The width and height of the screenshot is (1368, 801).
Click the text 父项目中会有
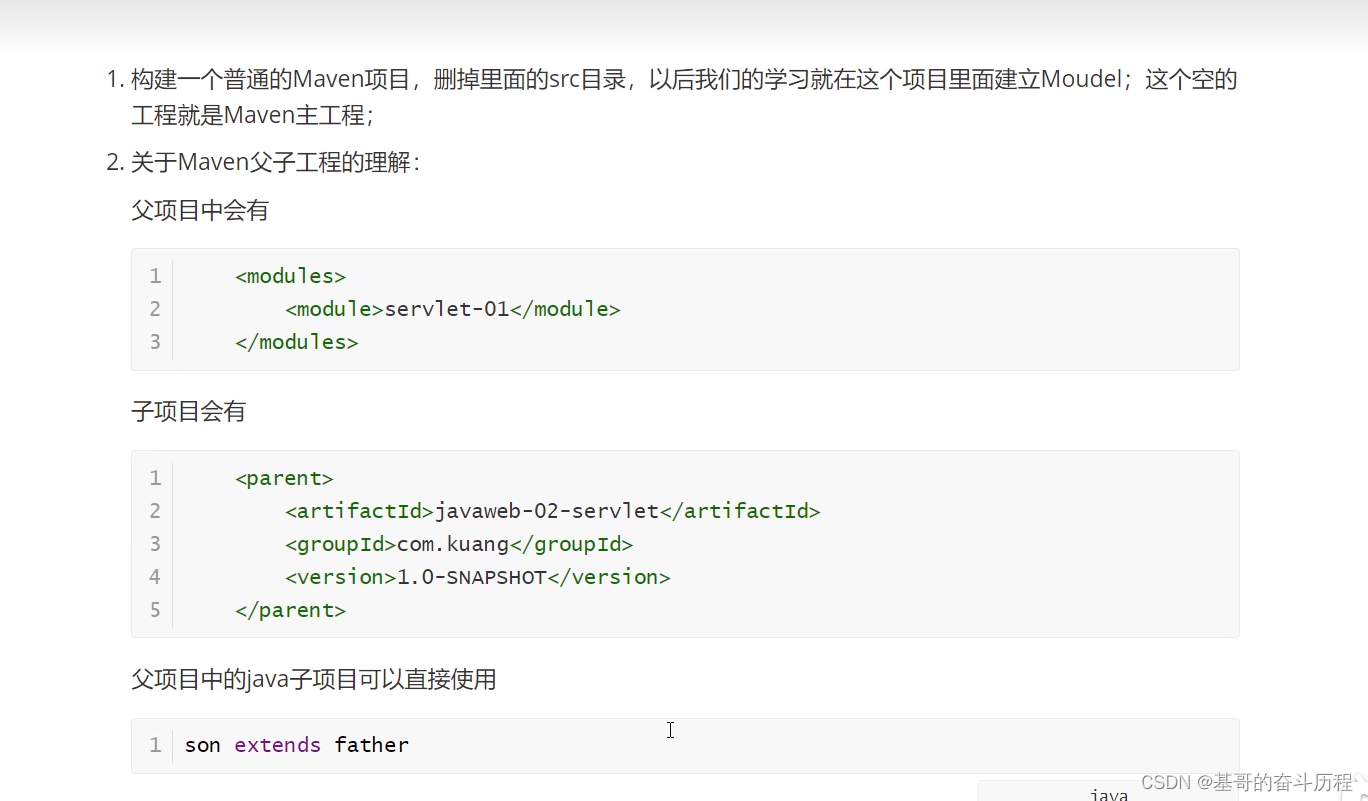(199, 210)
